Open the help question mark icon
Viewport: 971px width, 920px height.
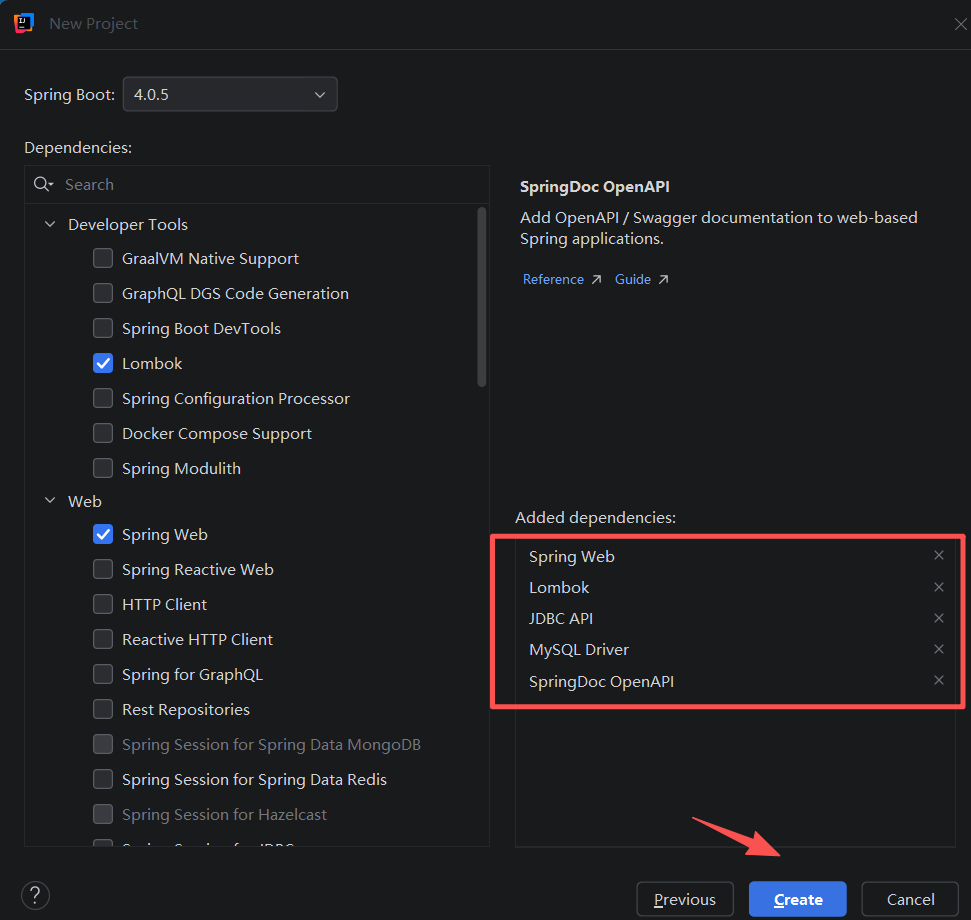35,895
